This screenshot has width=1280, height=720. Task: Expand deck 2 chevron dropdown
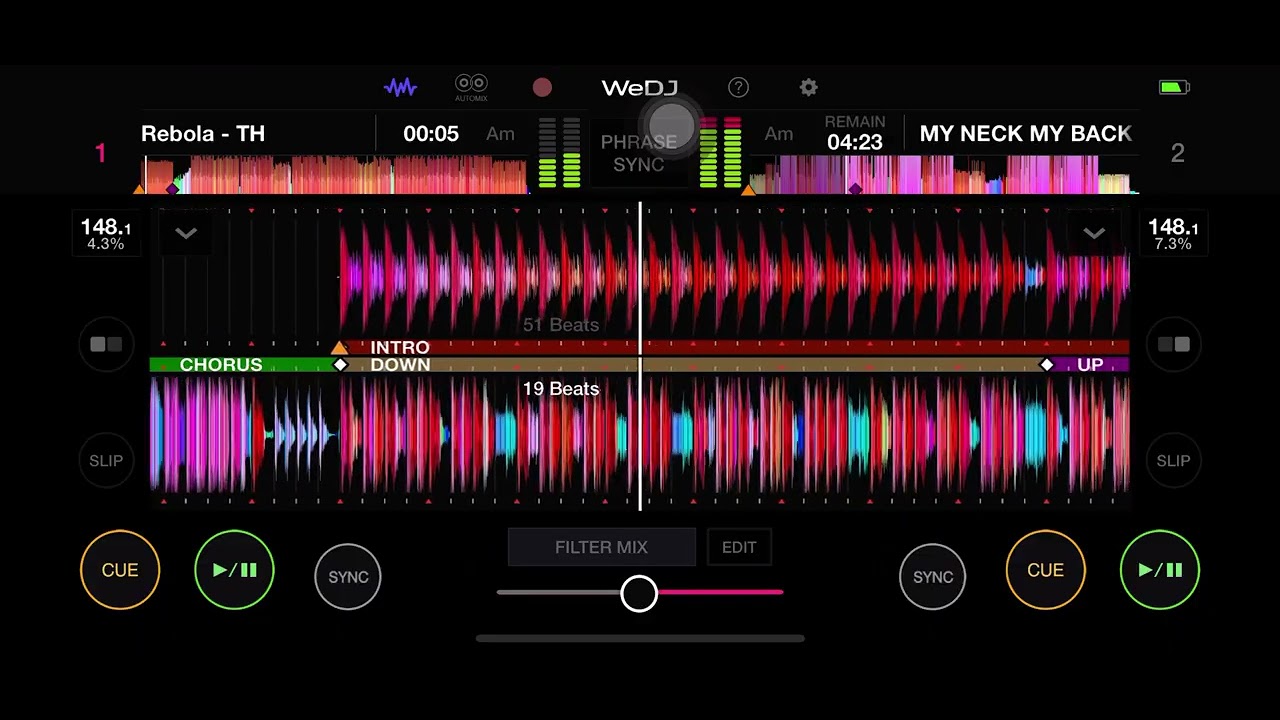click(1094, 234)
